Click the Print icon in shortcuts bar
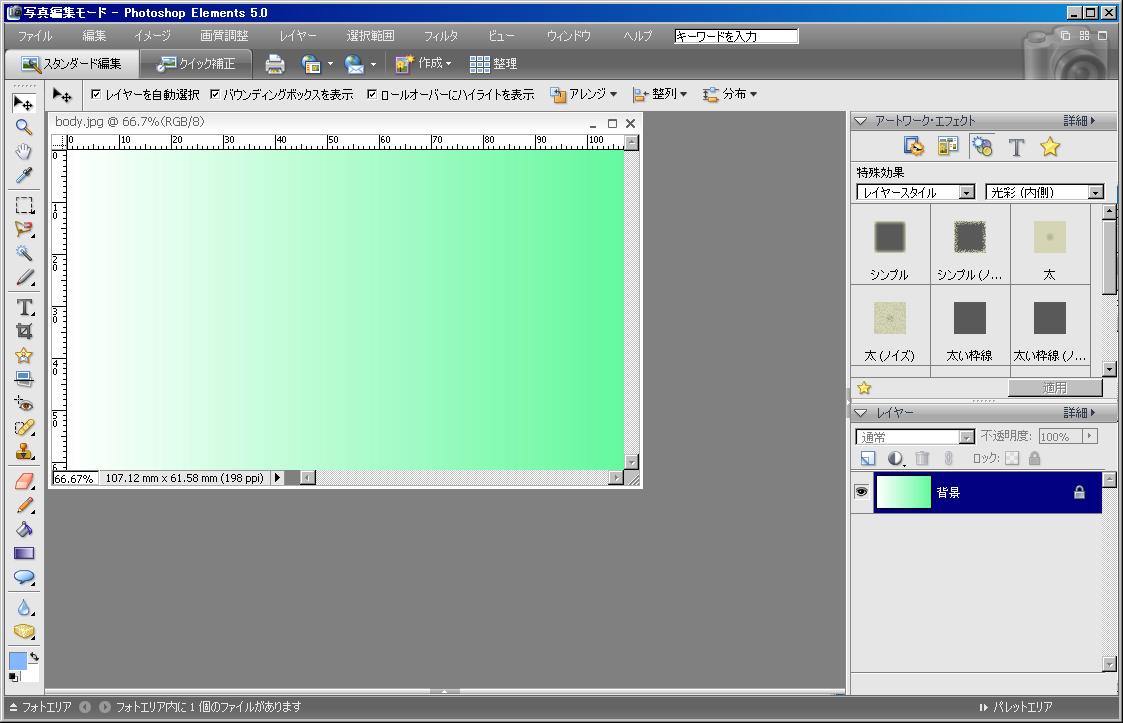This screenshot has width=1123, height=723. tap(275, 64)
